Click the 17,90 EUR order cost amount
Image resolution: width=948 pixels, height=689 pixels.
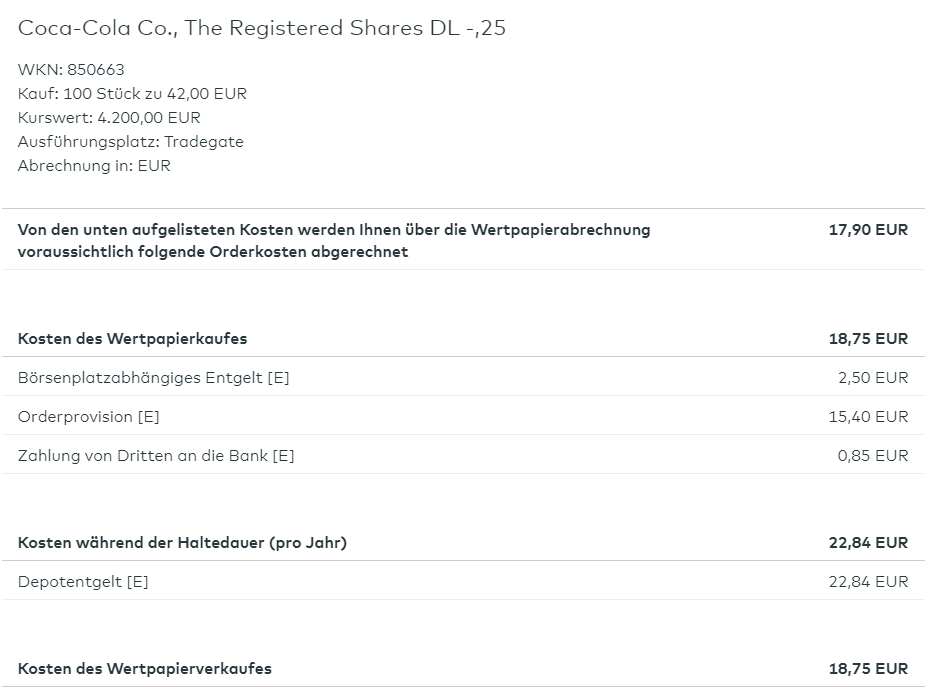[868, 230]
